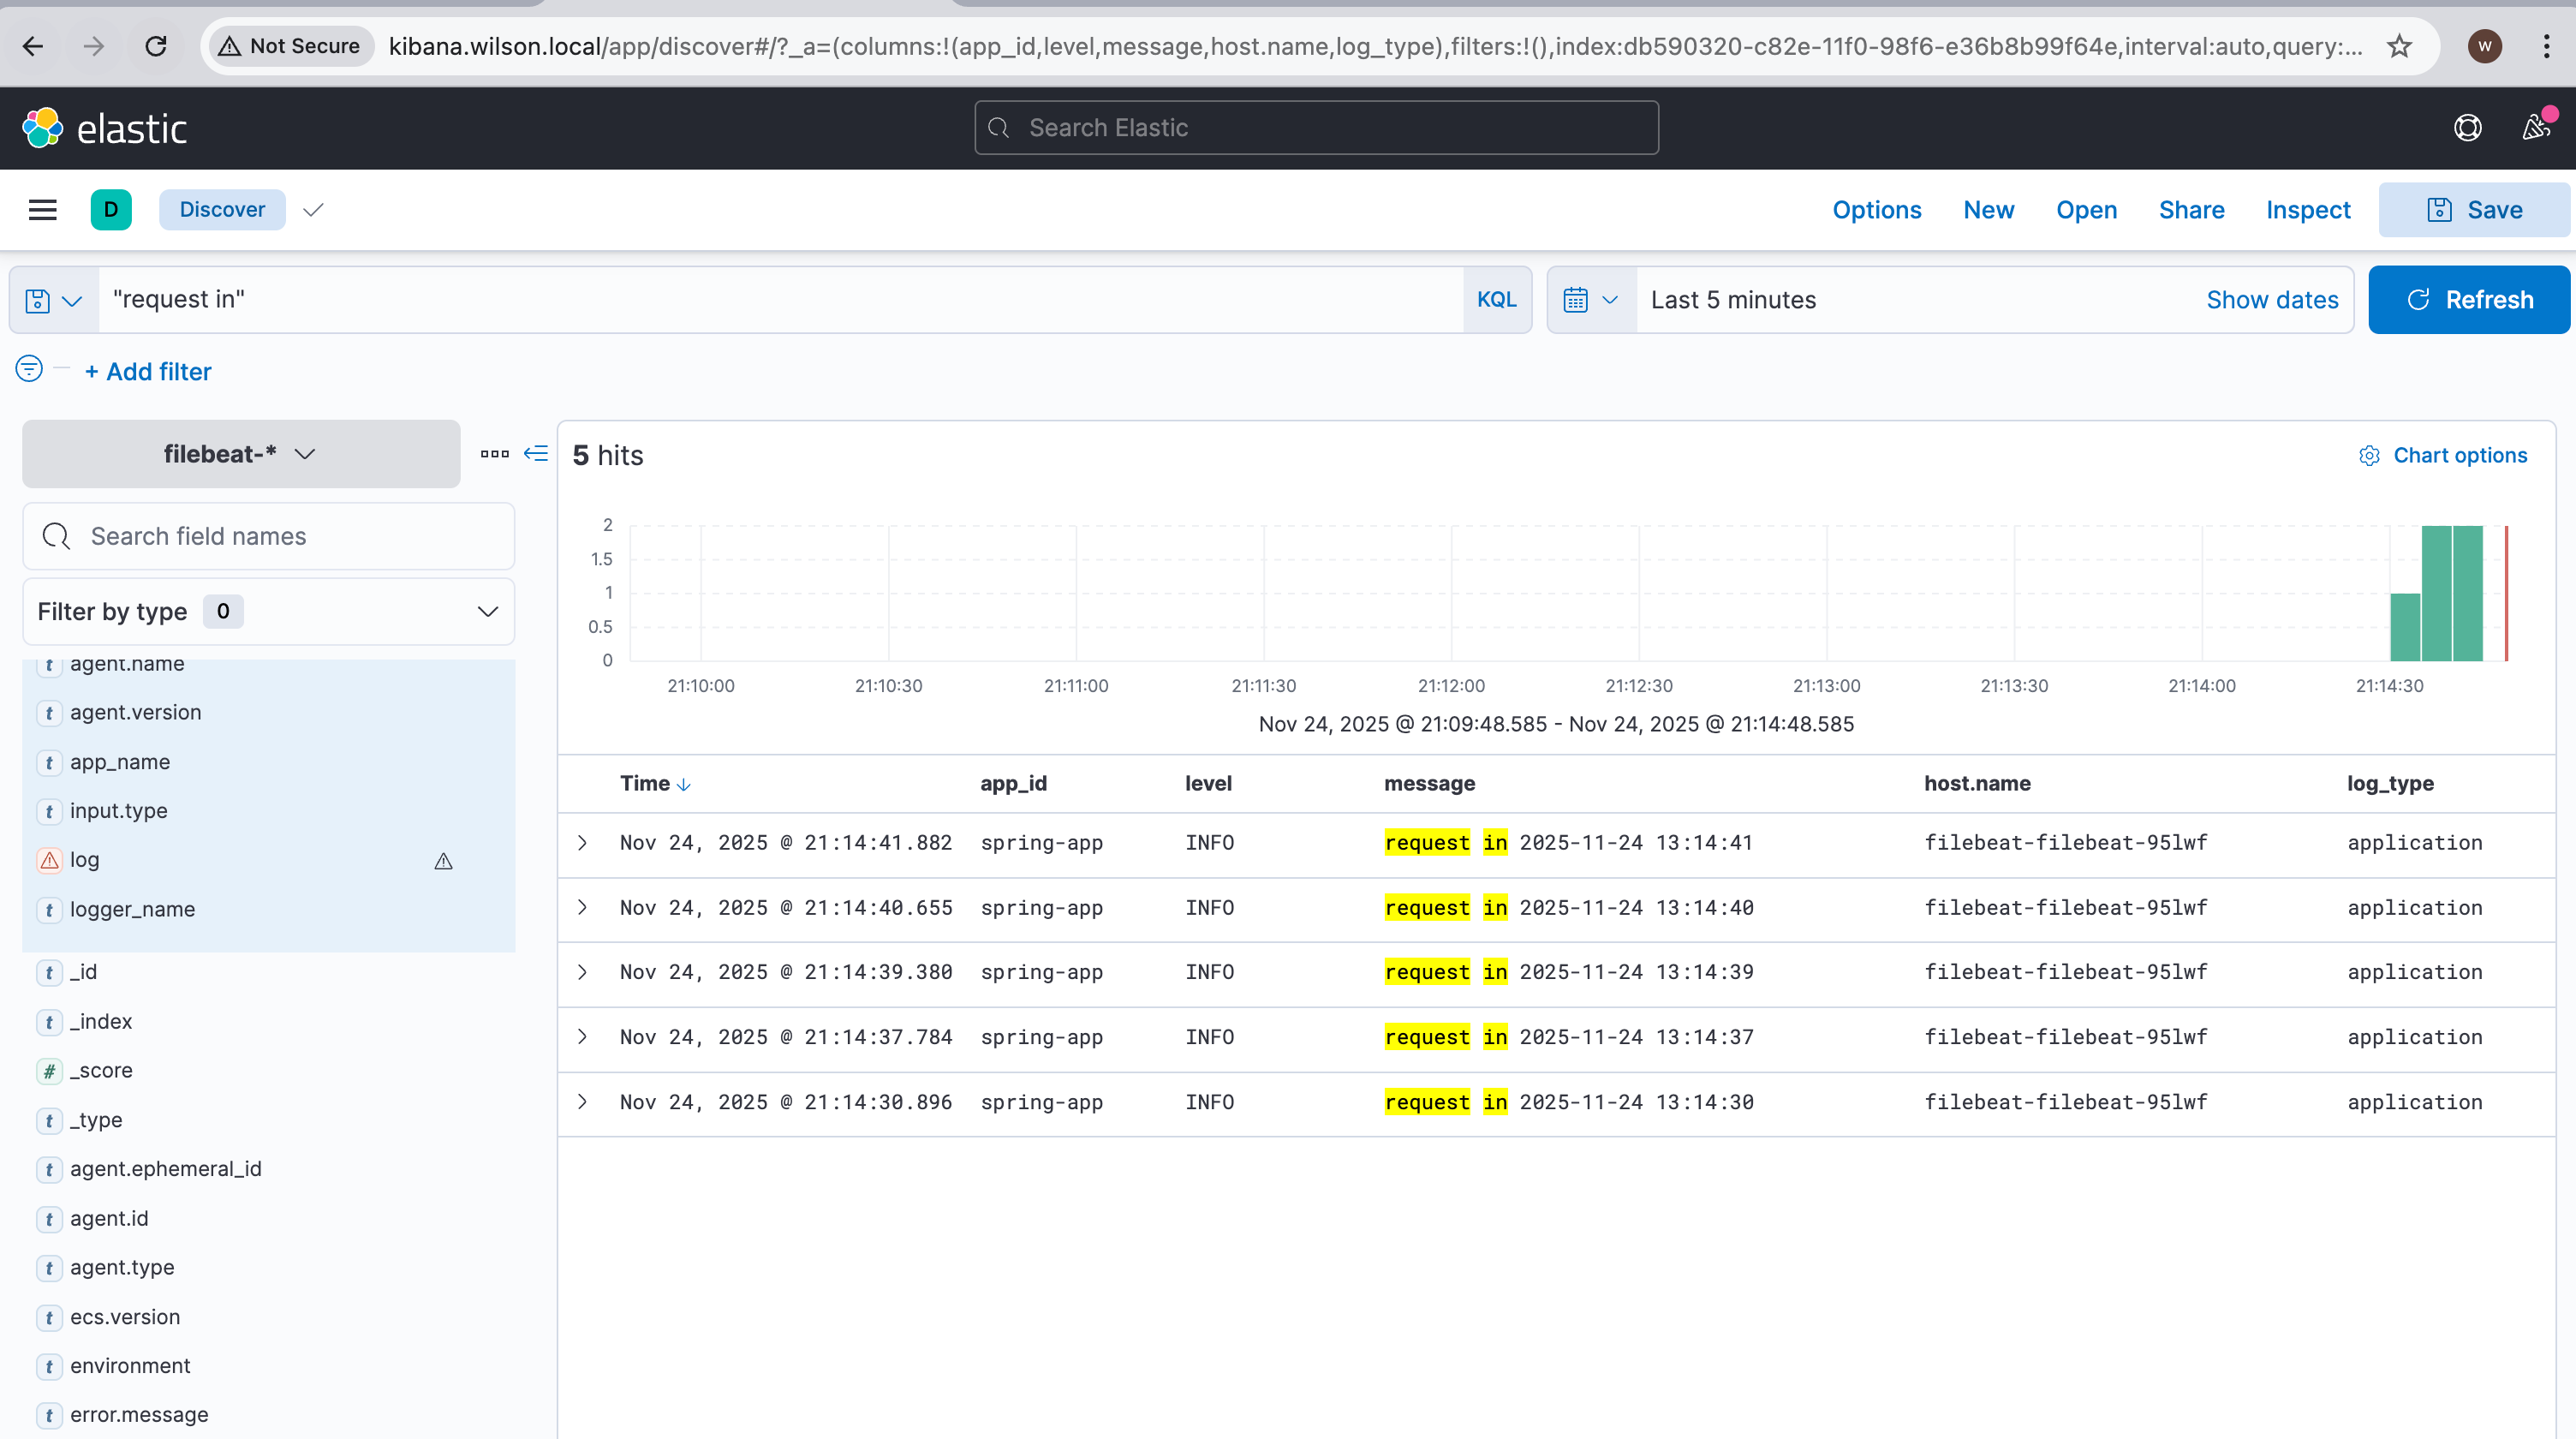Bookmark page with star icon
This screenshot has width=2576, height=1439.
[x=2399, y=46]
